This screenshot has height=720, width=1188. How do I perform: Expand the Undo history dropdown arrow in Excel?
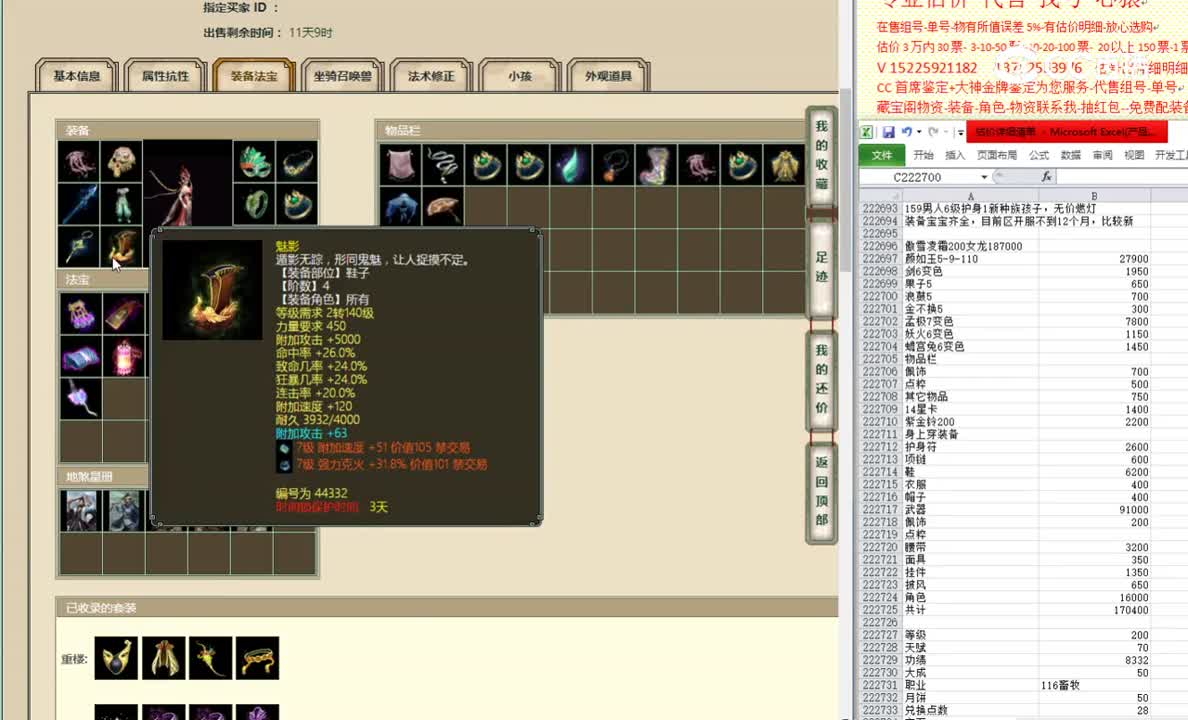[x=919, y=132]
